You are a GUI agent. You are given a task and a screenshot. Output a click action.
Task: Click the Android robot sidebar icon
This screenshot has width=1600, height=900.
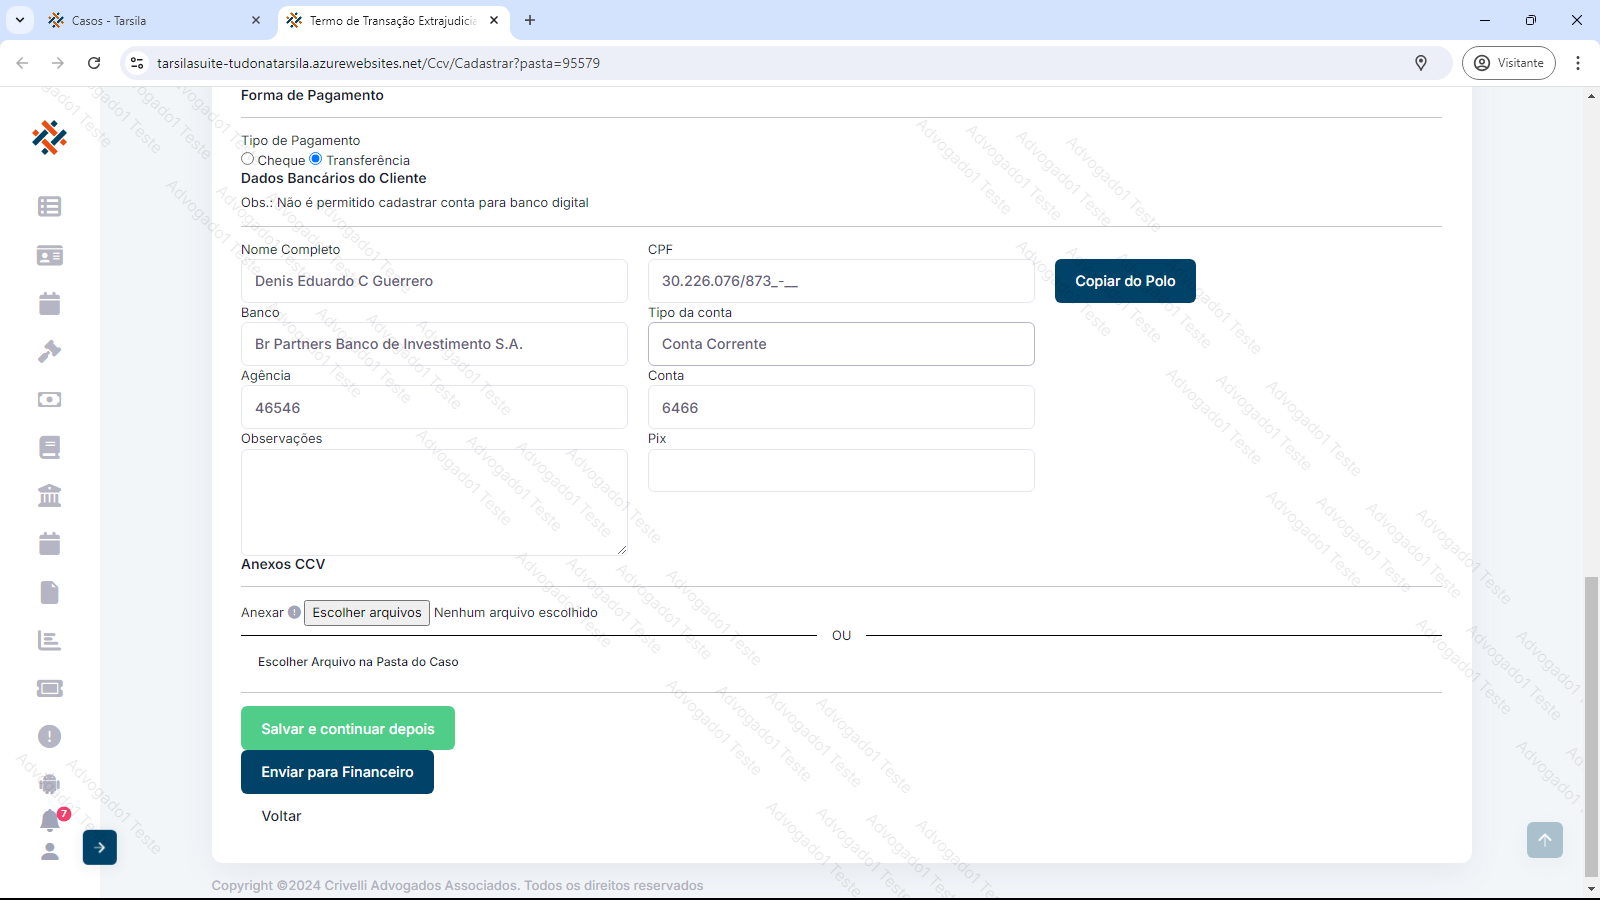pyautogui.click(x=49, y=785)
